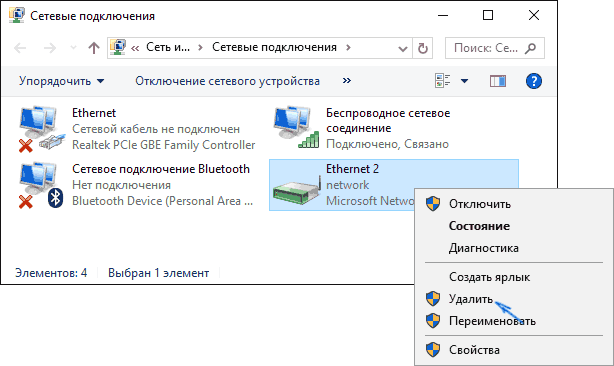
Task: Minimize the Сетевые подключения window
Action: point(443,16)
